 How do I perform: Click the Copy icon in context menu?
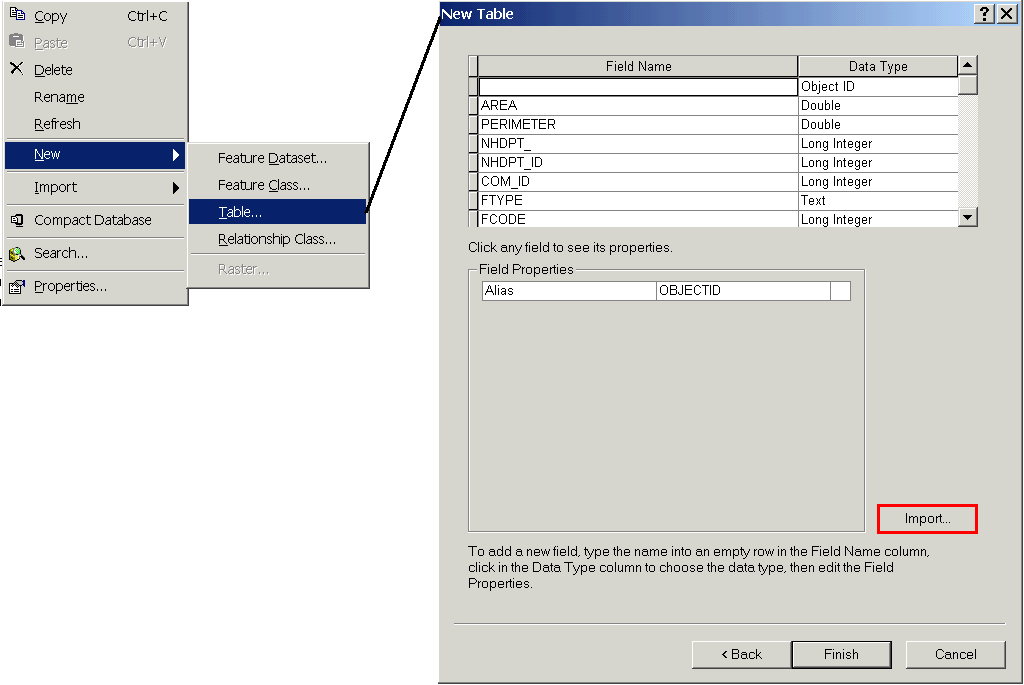point(16,15)
